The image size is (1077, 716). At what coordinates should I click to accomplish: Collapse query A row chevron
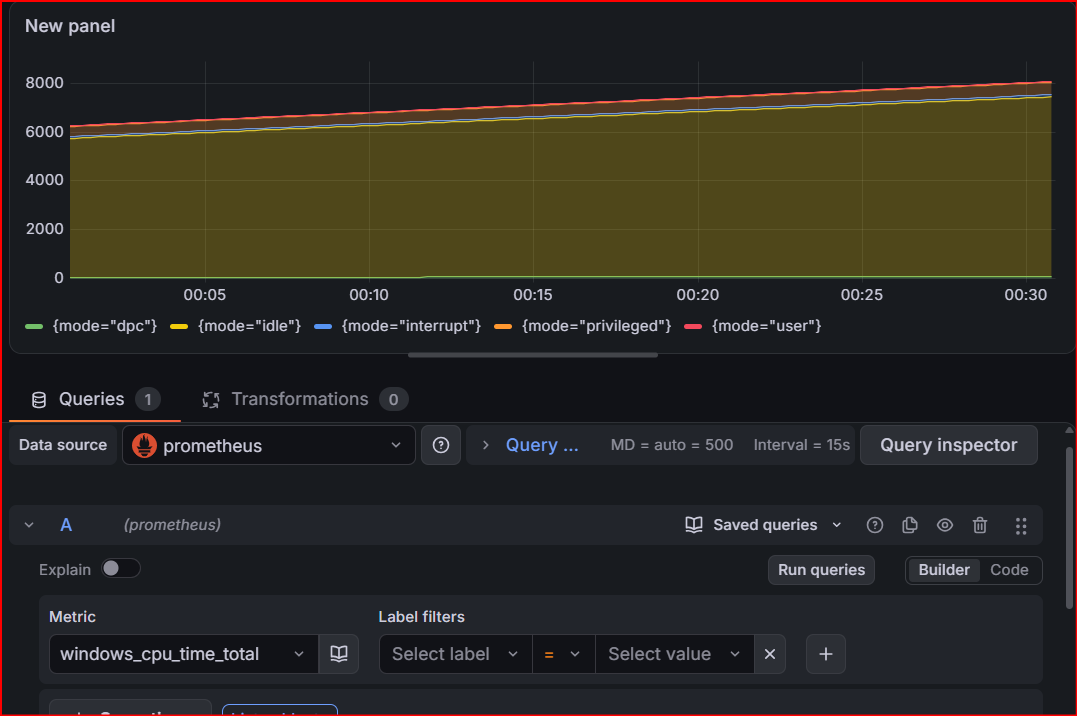(x=29, y=526)
